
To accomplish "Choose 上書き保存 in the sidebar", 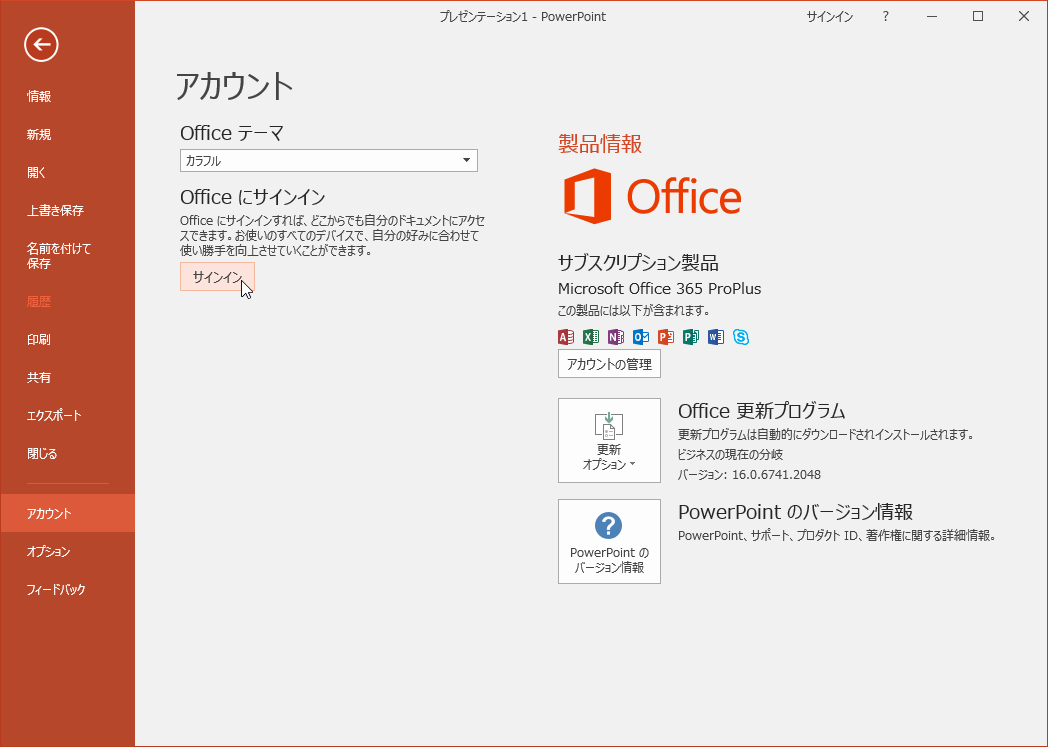I will [68, 210].
